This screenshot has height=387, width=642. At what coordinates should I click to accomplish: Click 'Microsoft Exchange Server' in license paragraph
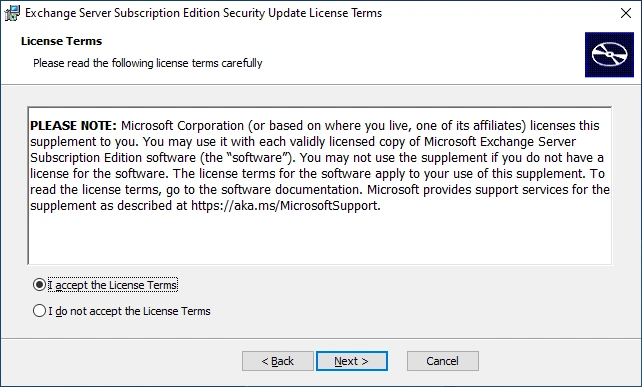[x=500, y=142]
